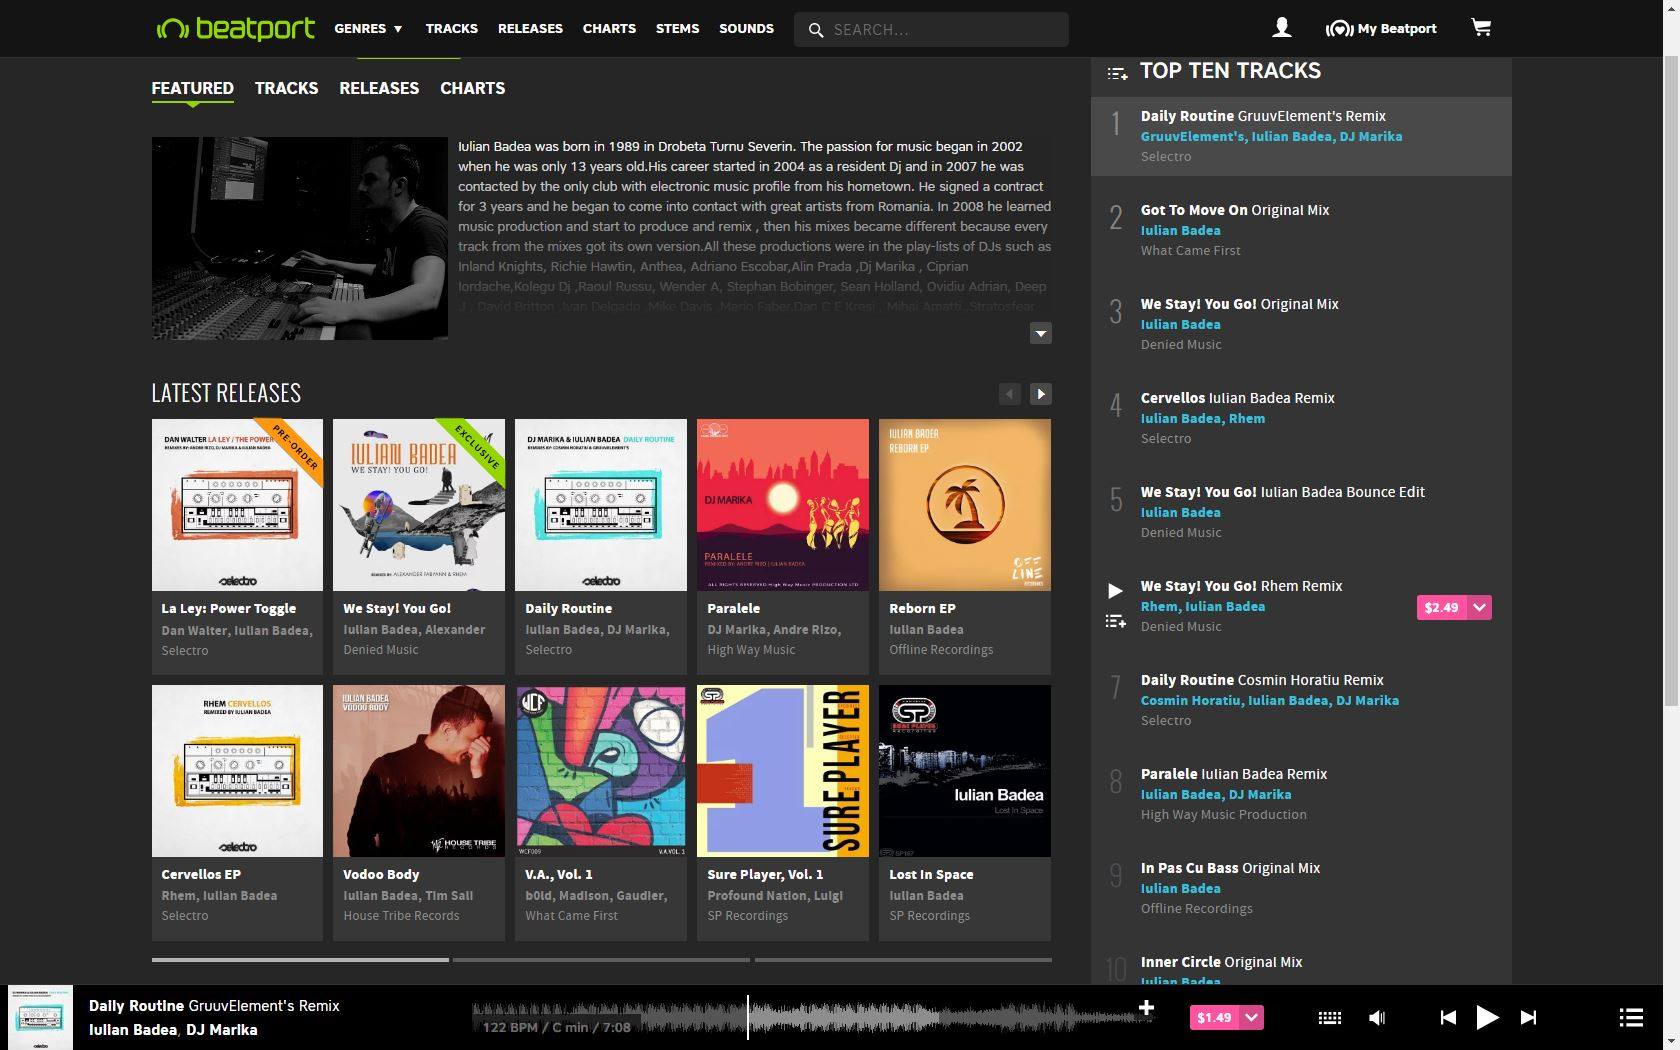Show previous latest releases page
Image resolution: width=1680 pixels, height=1050 pixels.
point(1009,394)
